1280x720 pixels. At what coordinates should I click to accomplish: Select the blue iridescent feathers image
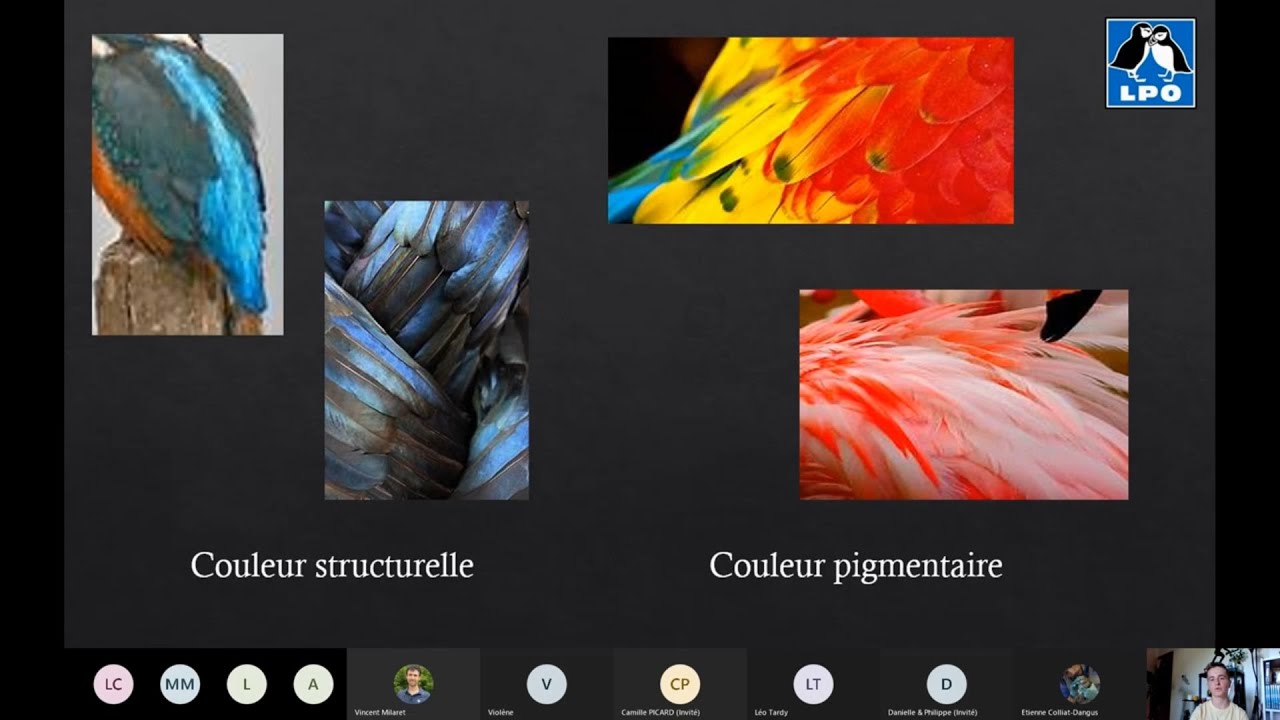tap(427, 350)
